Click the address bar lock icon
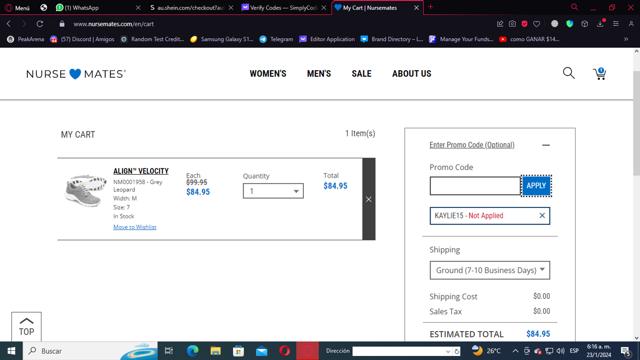 click(x=62, y=24)
